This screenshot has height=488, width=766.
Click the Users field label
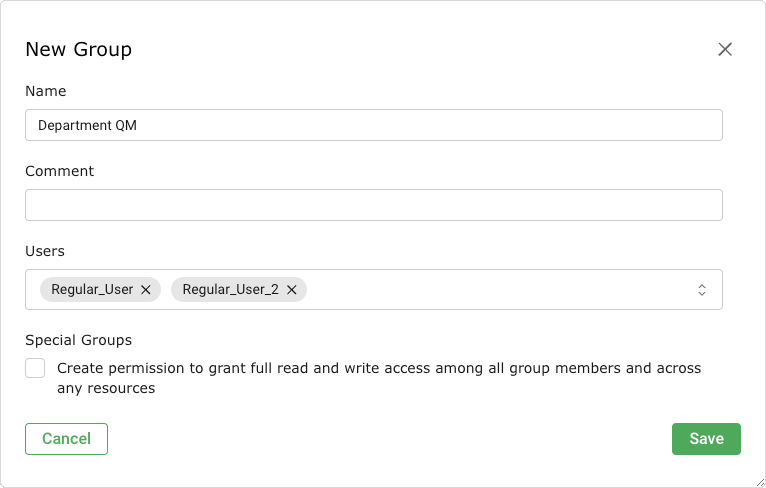pos(45,251)
